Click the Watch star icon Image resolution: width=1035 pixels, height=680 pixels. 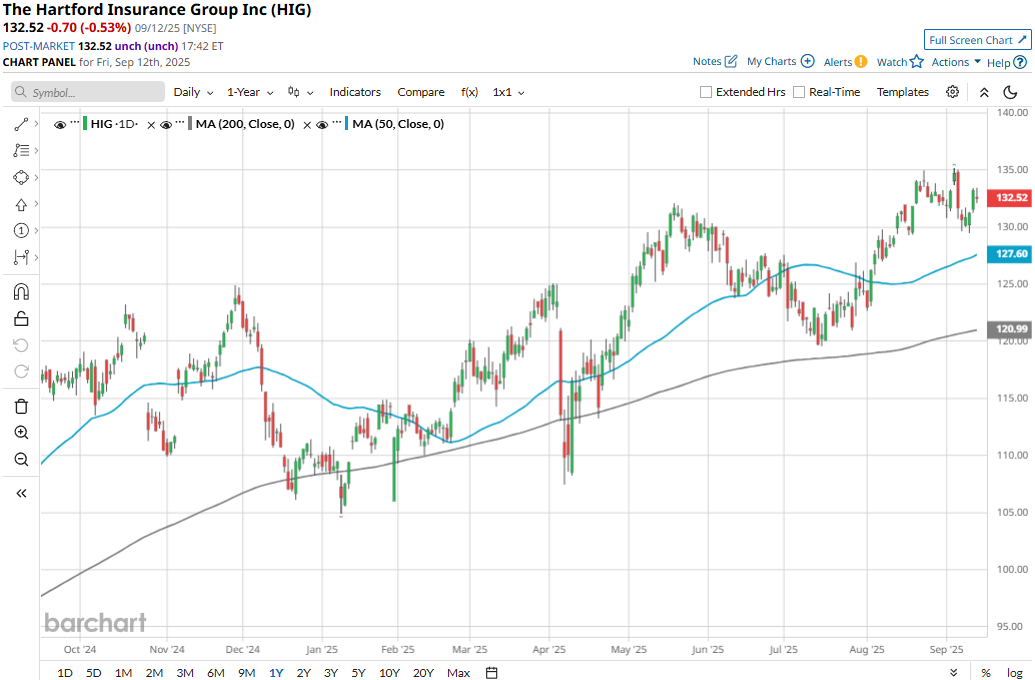tap(917, 61)
